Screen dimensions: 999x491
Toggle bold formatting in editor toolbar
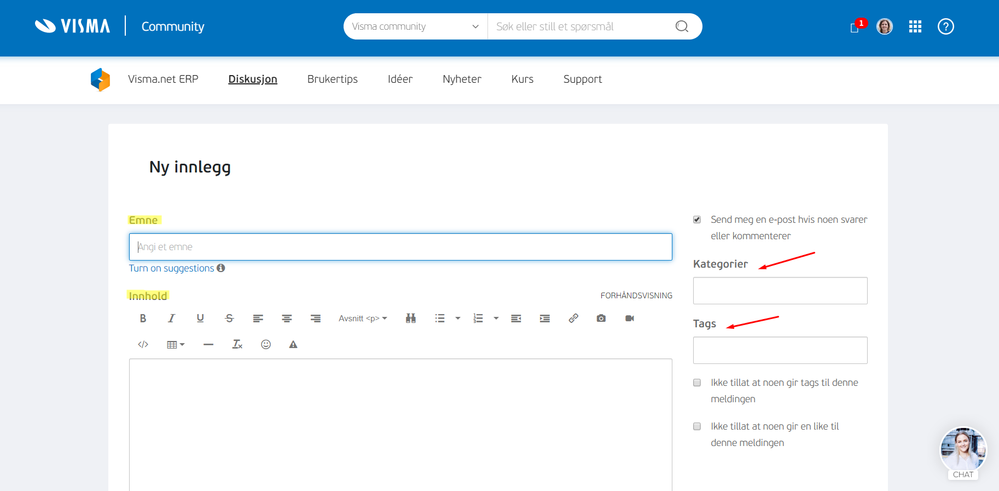point(143,318)
